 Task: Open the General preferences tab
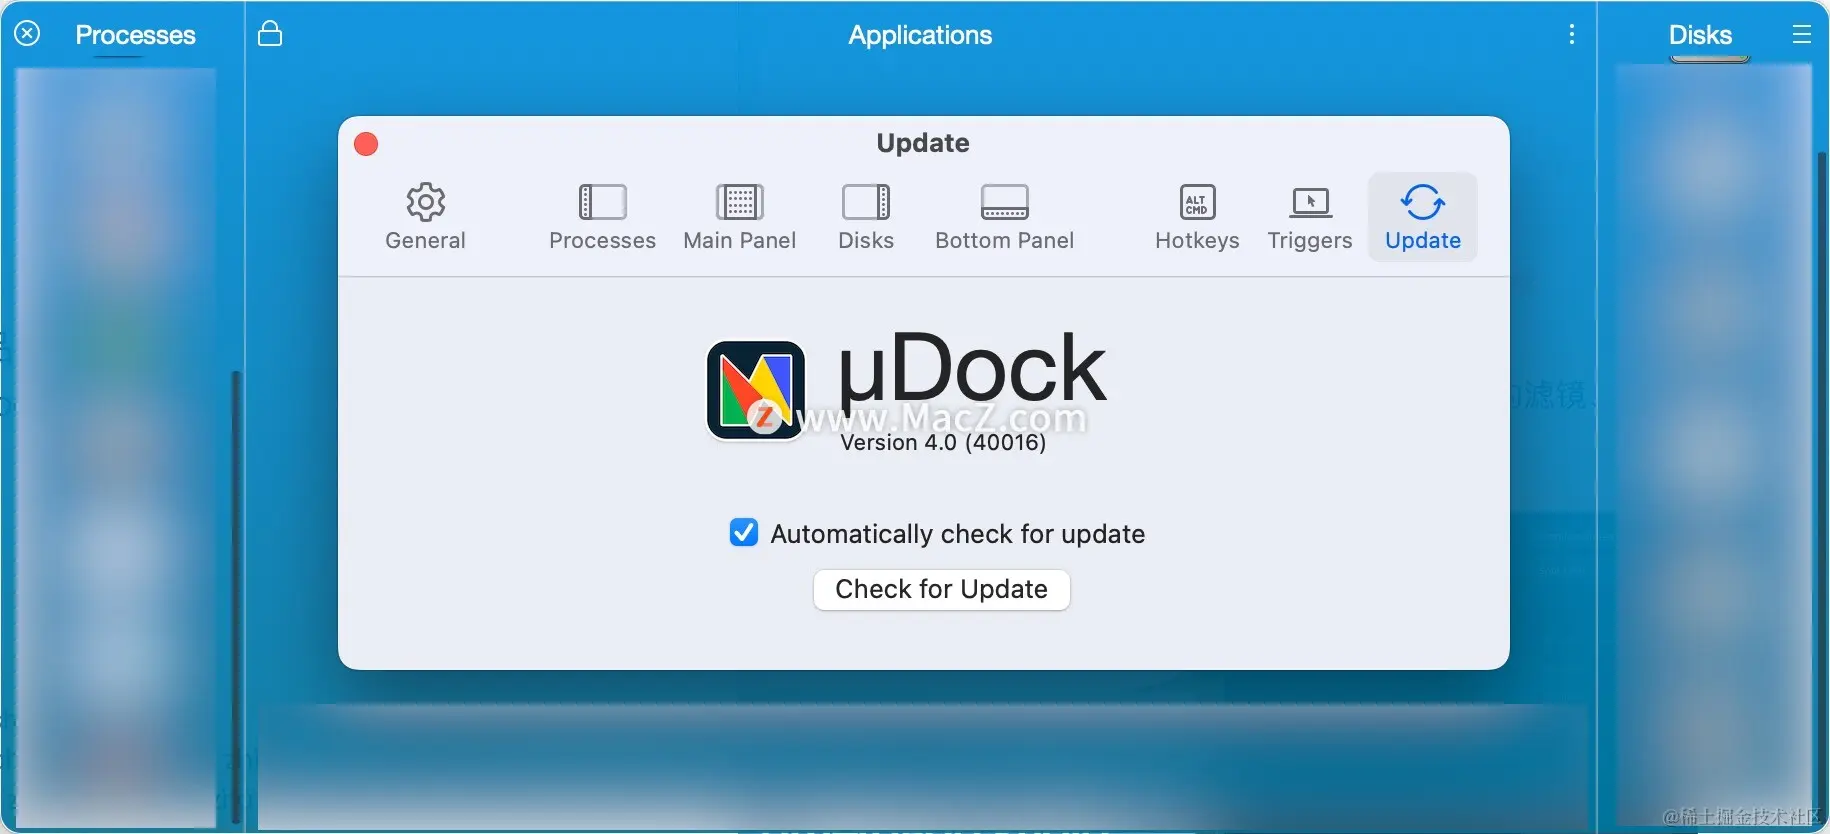(425, 217)
